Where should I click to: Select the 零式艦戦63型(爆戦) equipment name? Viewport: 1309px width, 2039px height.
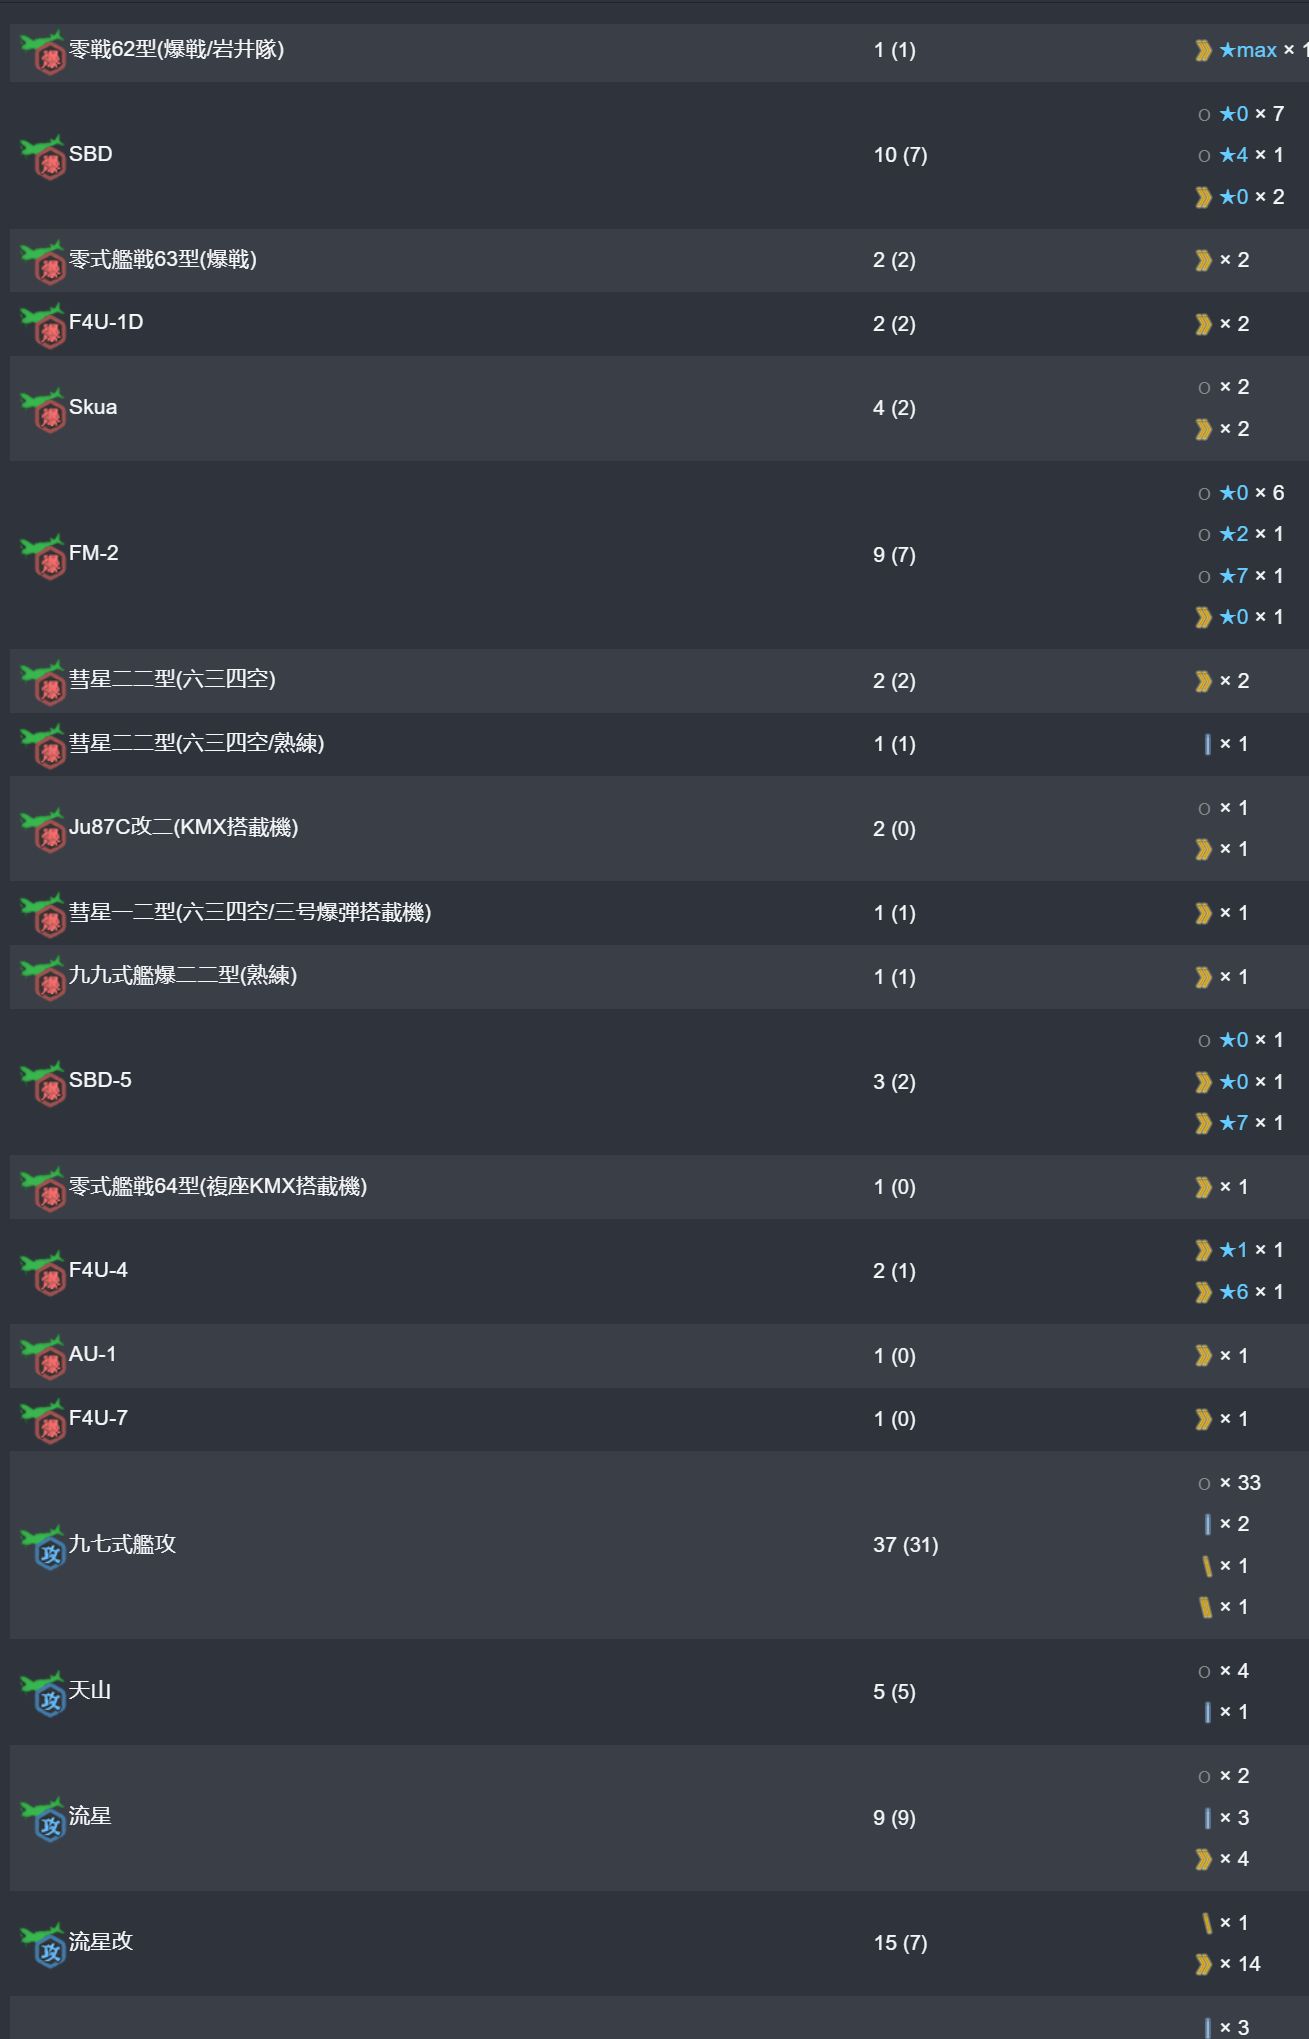[x=162, y=260]
